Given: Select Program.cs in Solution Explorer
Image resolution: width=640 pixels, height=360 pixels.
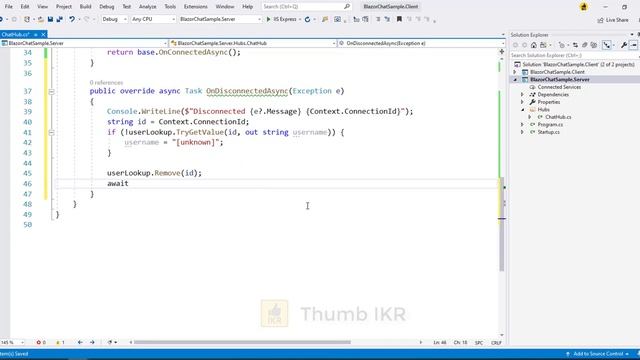Looking at the screenshot, I should (x=550, y=124).
